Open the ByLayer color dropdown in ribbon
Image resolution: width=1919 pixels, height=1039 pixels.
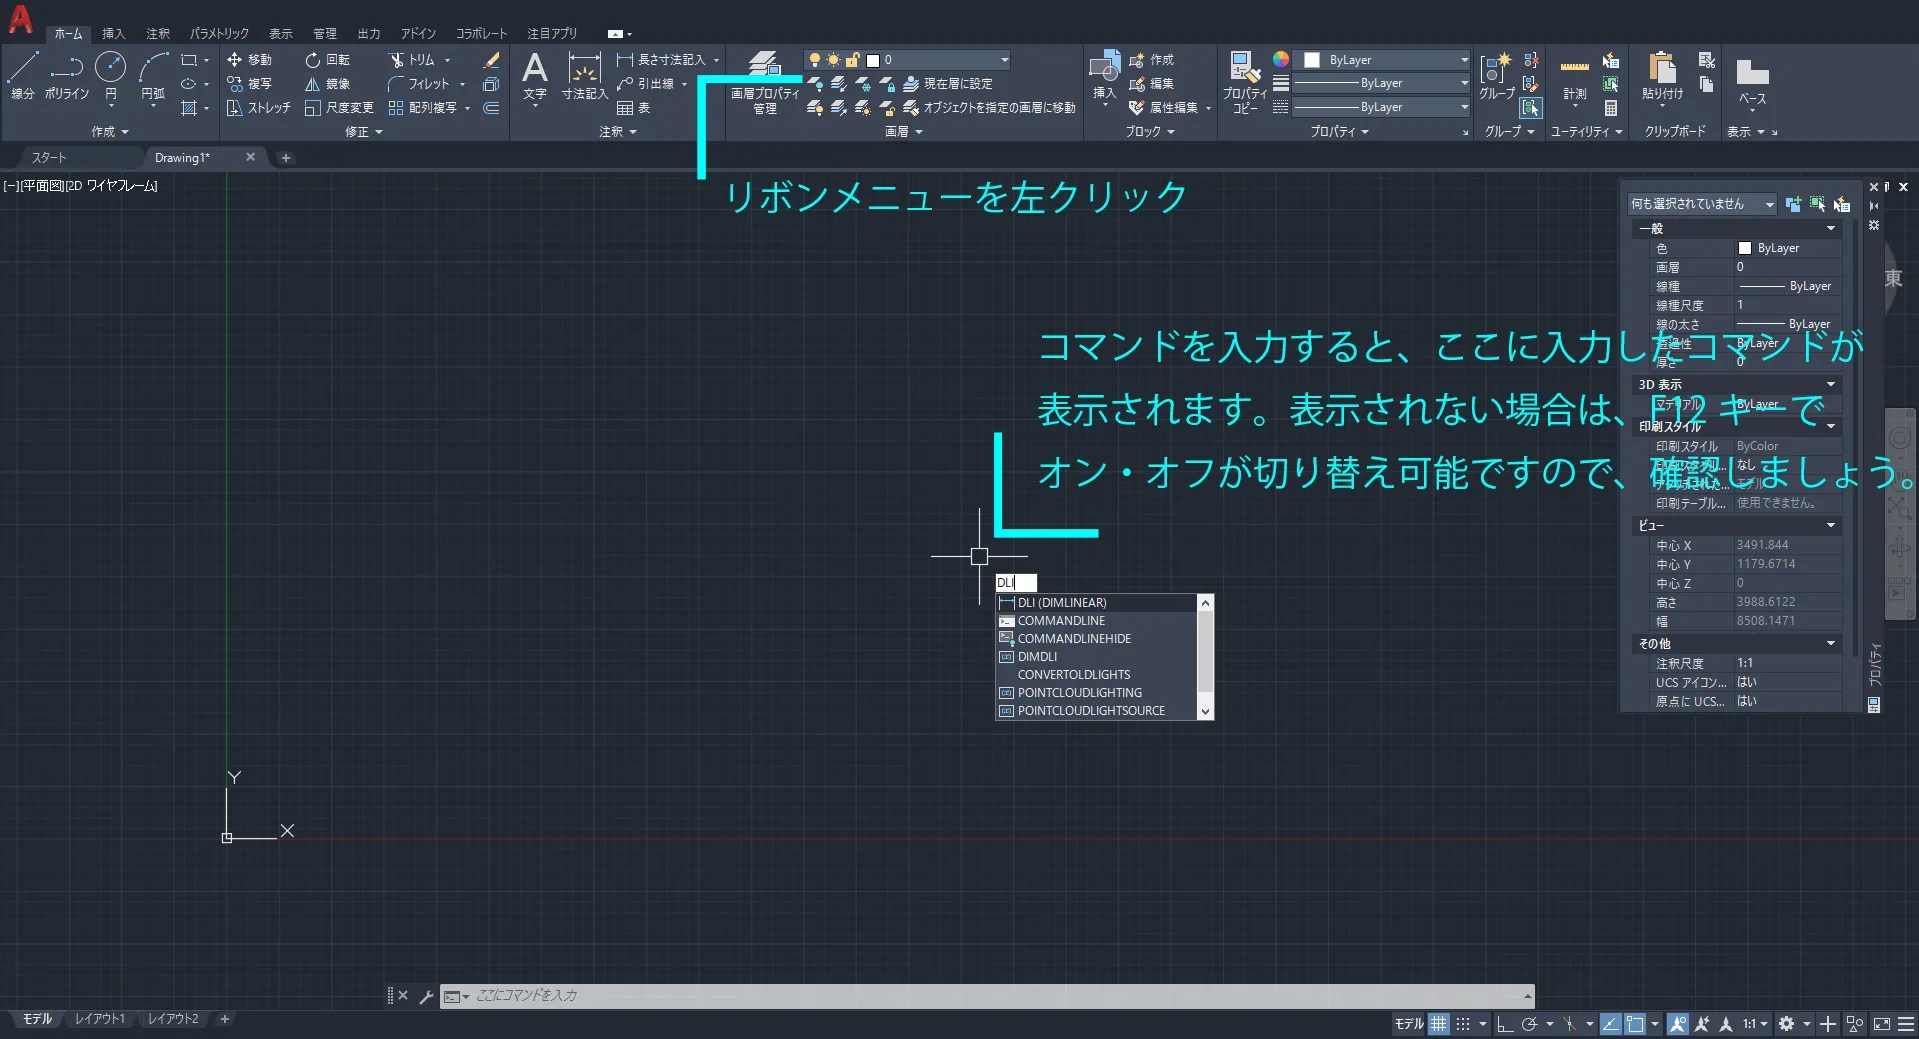tap(1381, 60)
